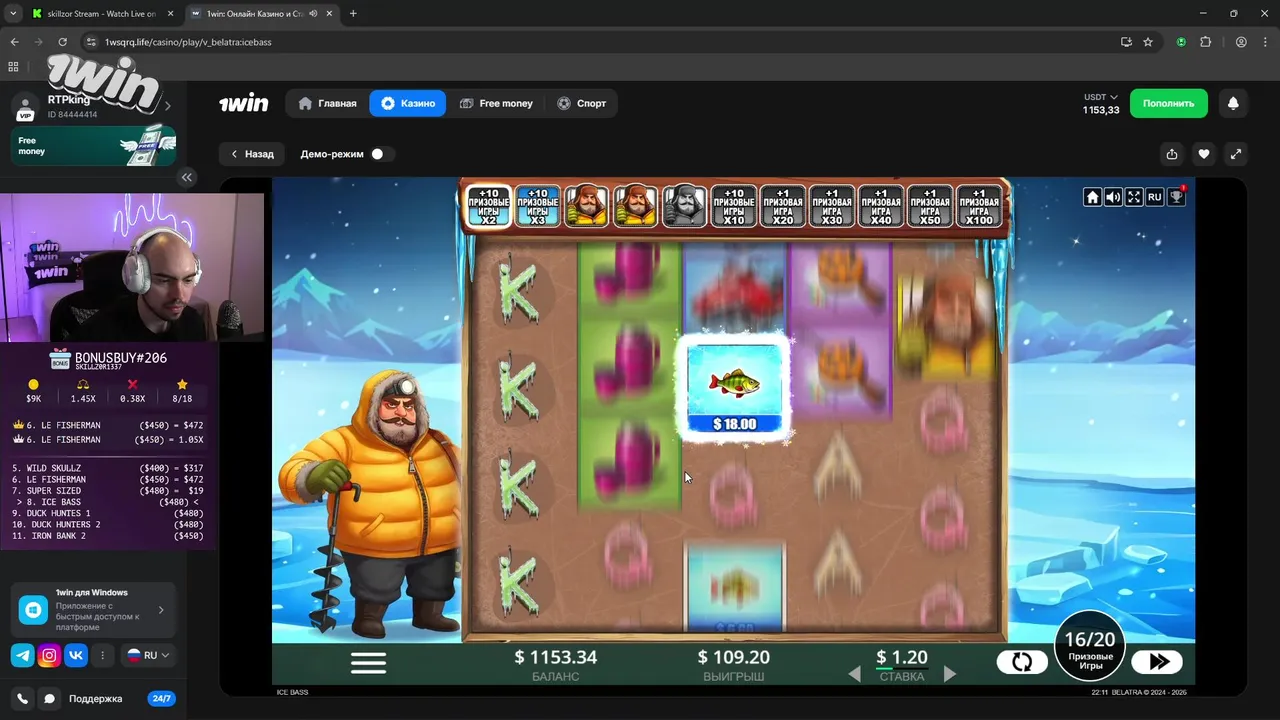This screenshot has height=720, width=1280.
Task: Click the 24/7 support badge
Action: [161, 699]
